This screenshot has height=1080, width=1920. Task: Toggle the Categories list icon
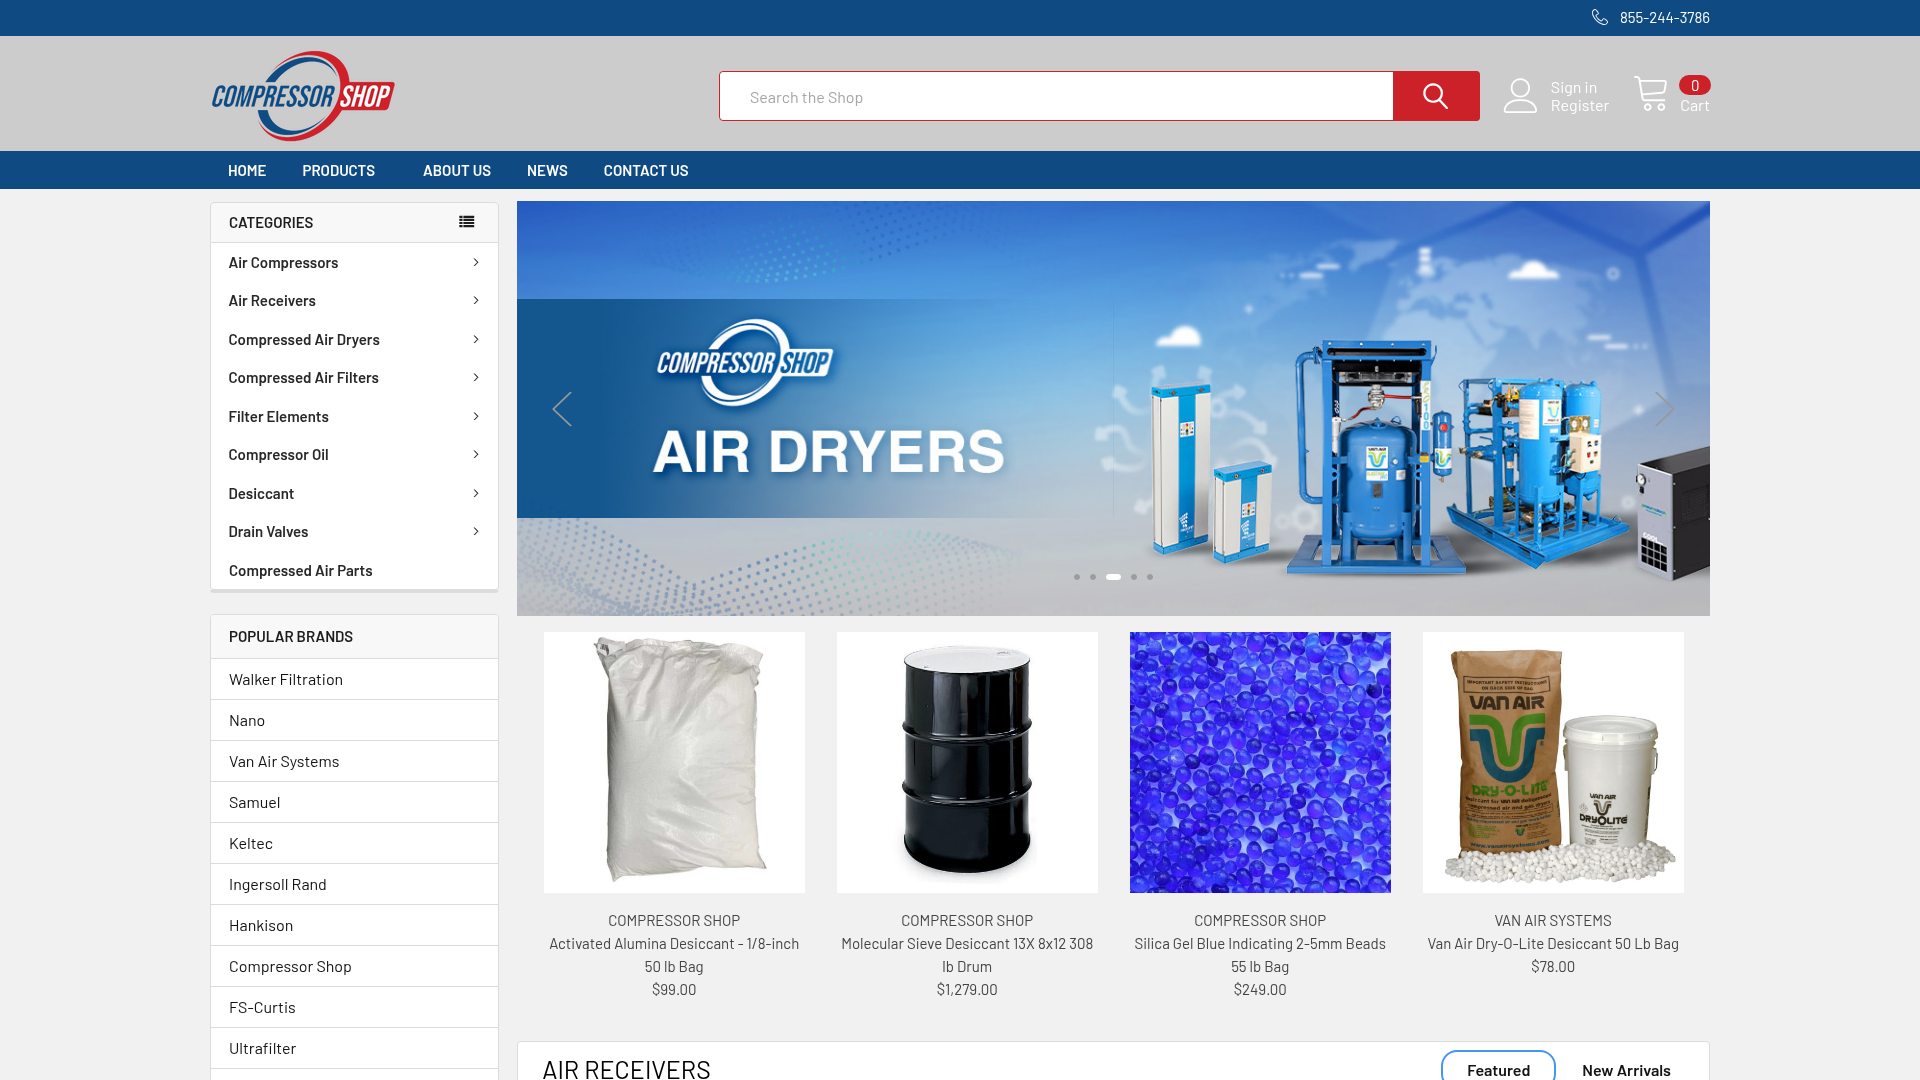(467, 222)
